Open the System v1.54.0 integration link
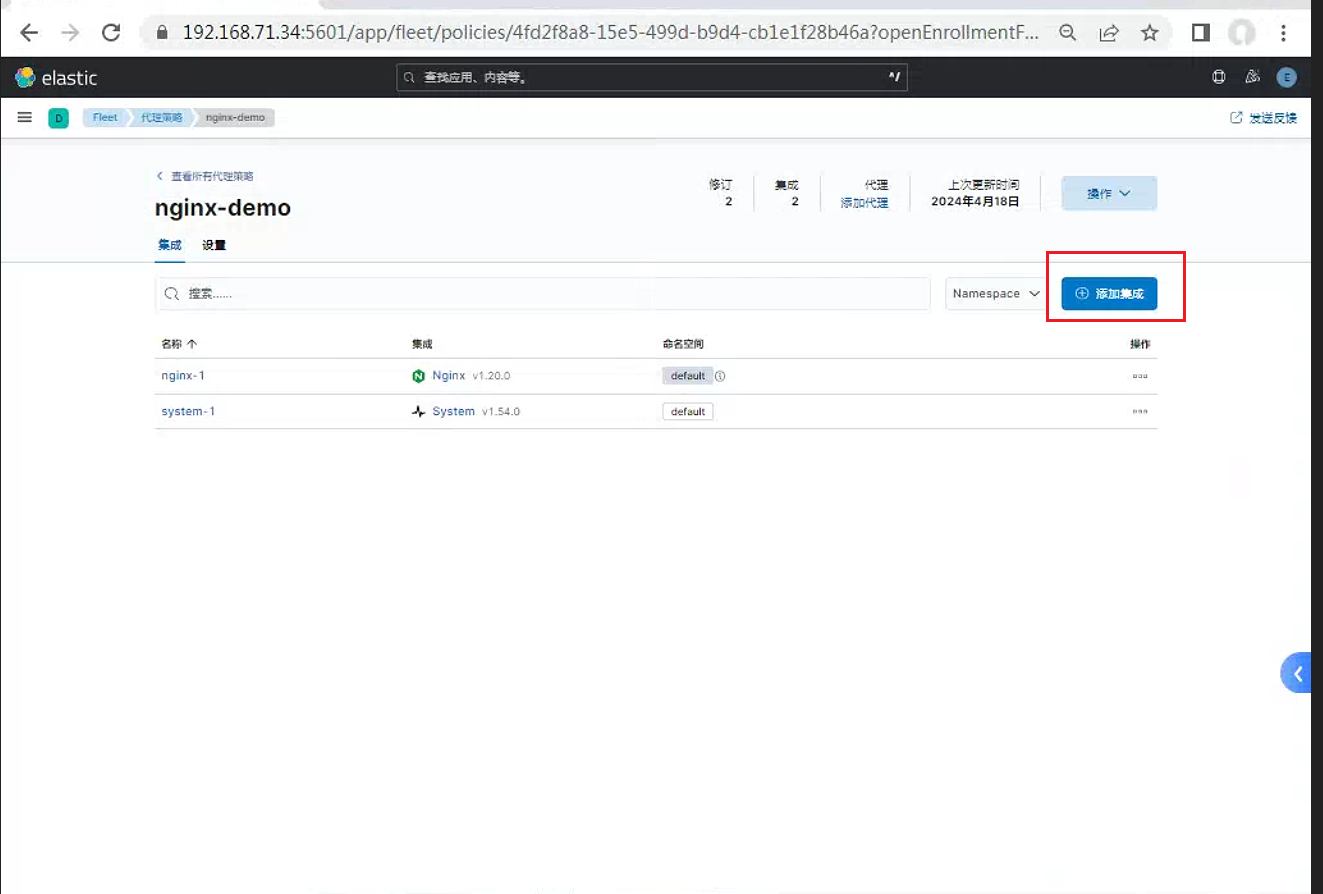The image size is (1323, 894). tap(465, 411)
